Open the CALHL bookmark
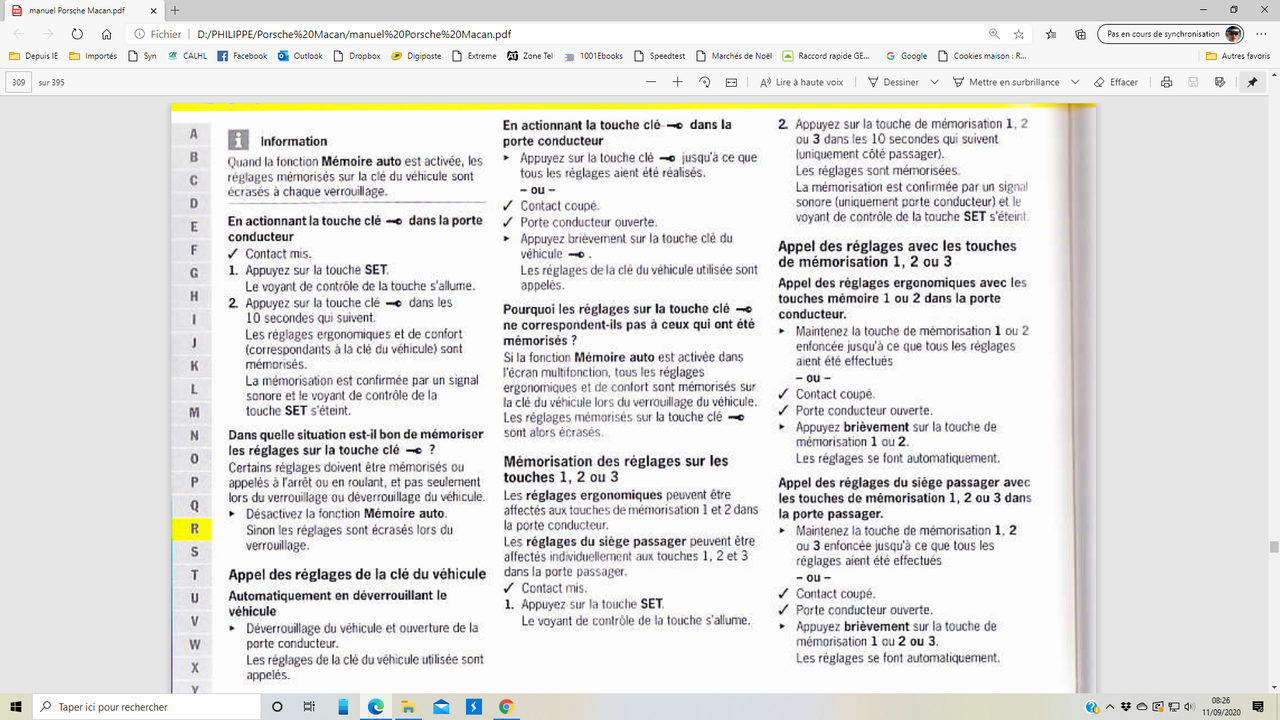Image resolution: width=1280 pixels, height=720 pixels. [x=187, y=56]
